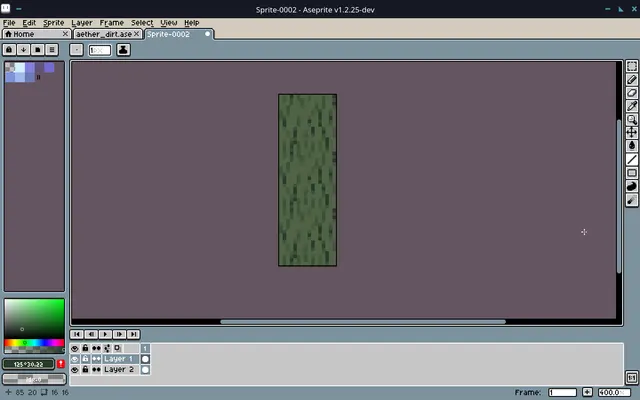This screenshot has height=400, width=640.
Task: Click the timeline toggle button at bottom right
Action: 631,378
